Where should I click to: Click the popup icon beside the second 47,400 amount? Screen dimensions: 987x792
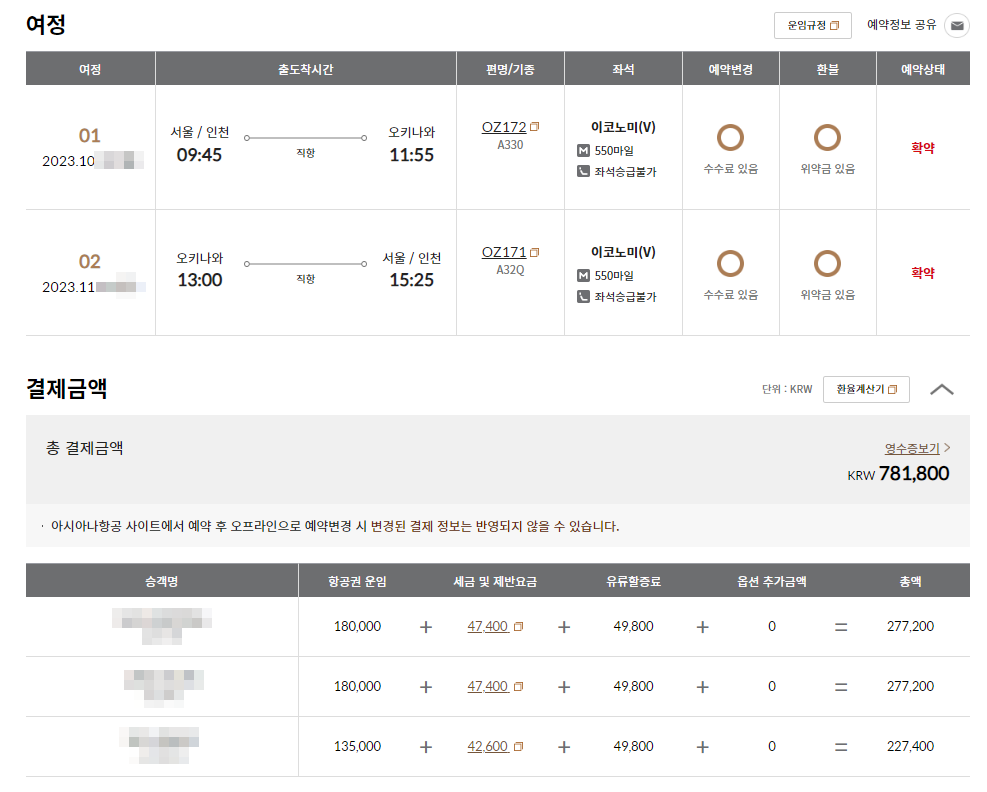(516, 686)
